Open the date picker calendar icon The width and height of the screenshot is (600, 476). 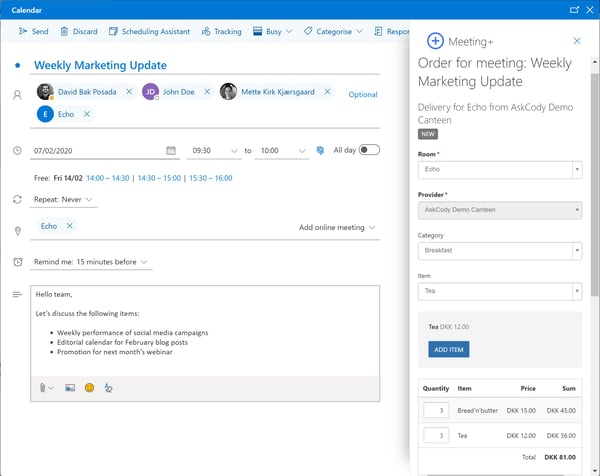tap(171, 150)
